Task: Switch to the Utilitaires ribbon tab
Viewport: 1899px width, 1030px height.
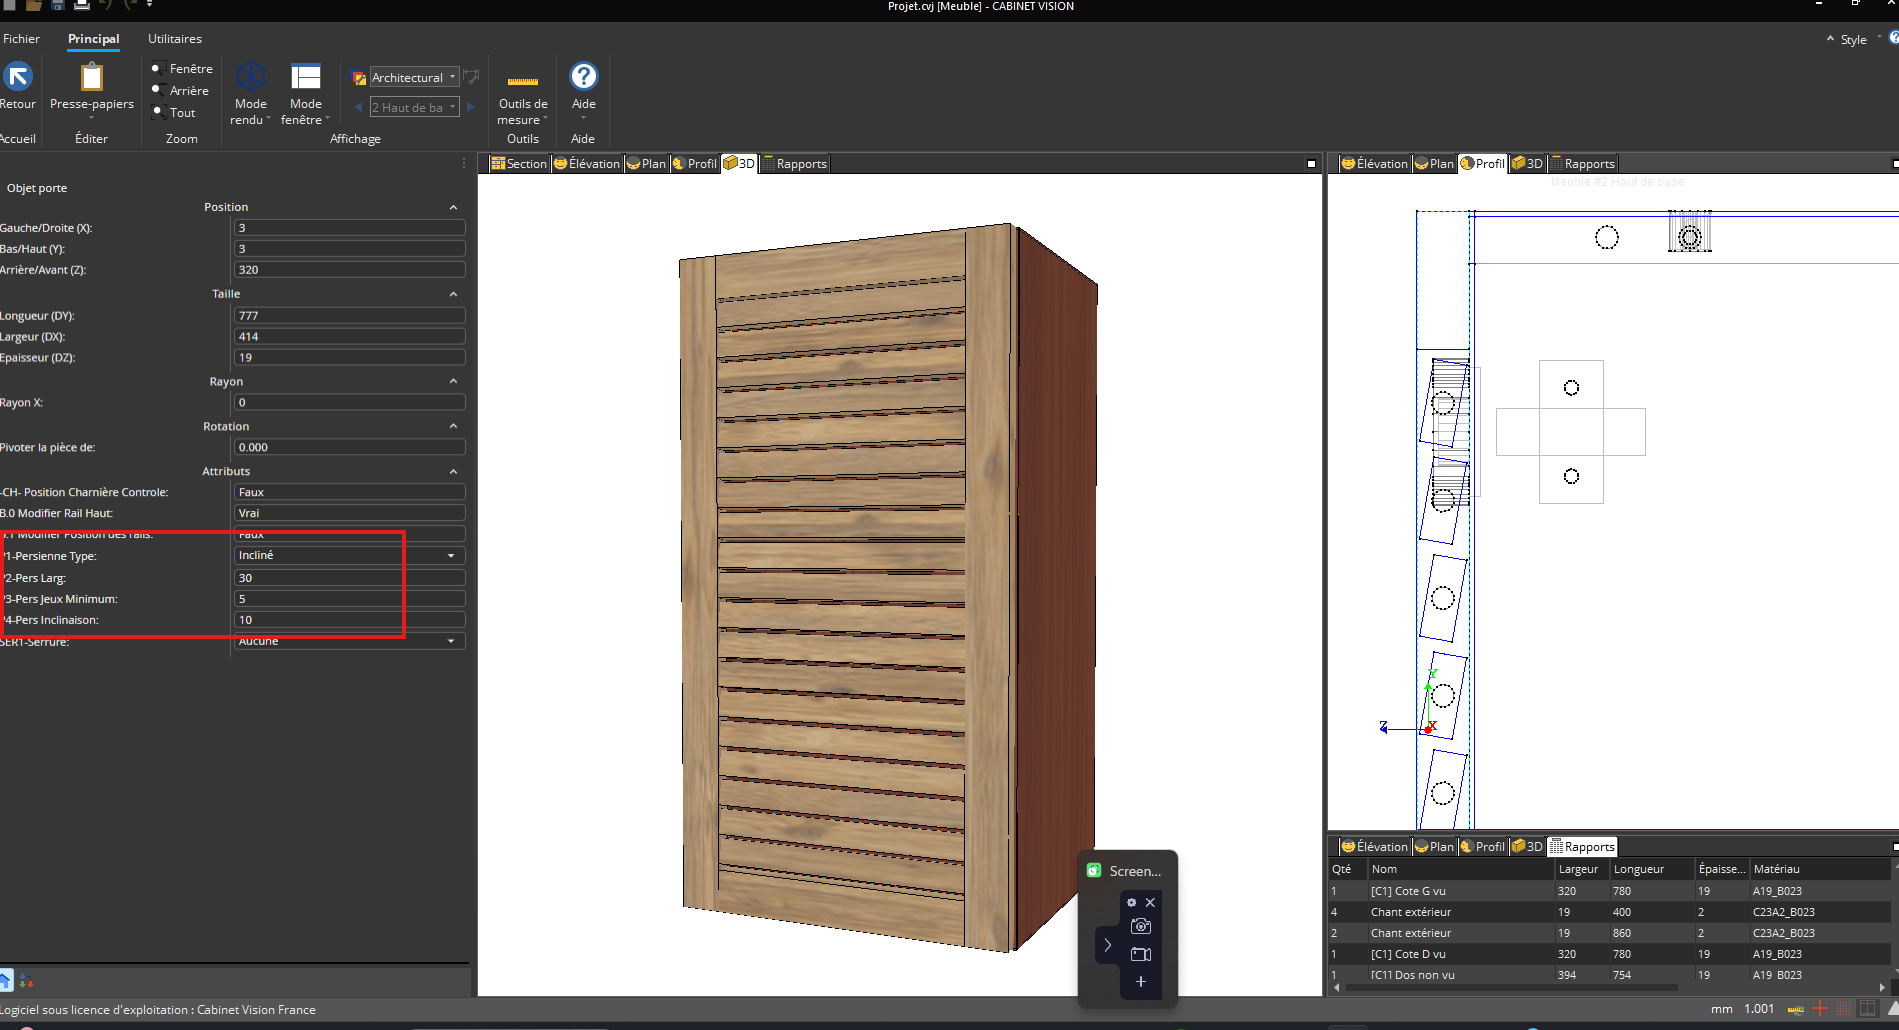Action: pos(175,39)
